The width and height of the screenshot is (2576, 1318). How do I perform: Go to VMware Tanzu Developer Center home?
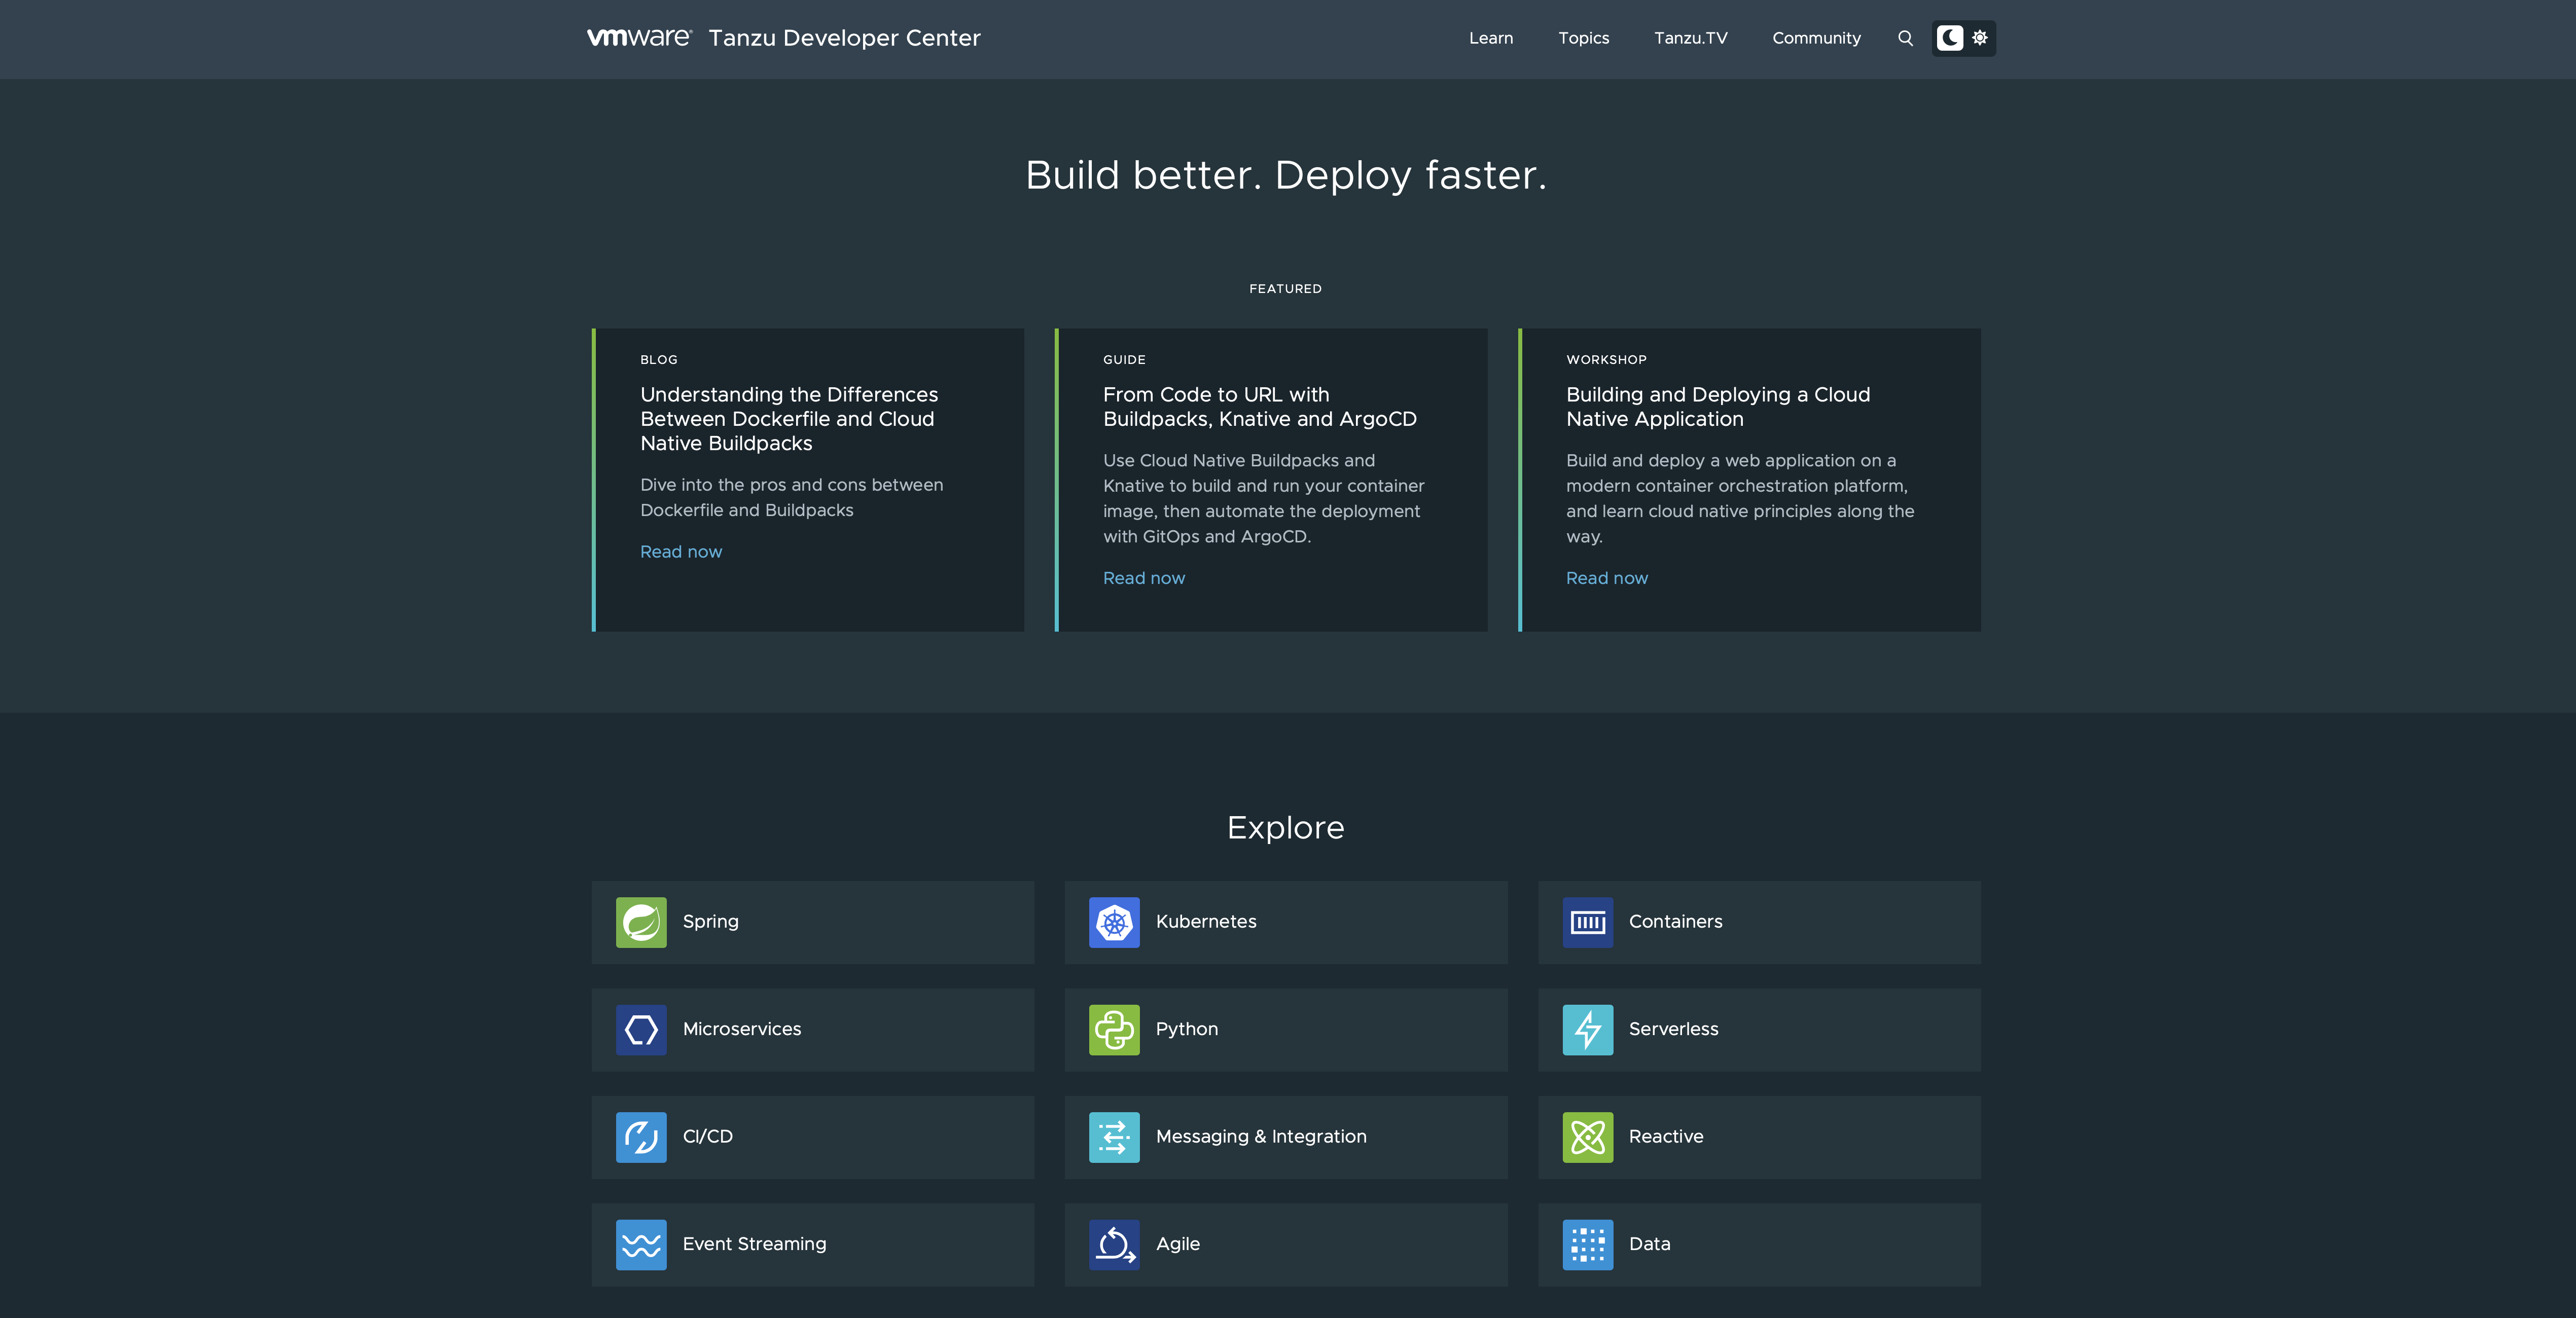[783, 38]
